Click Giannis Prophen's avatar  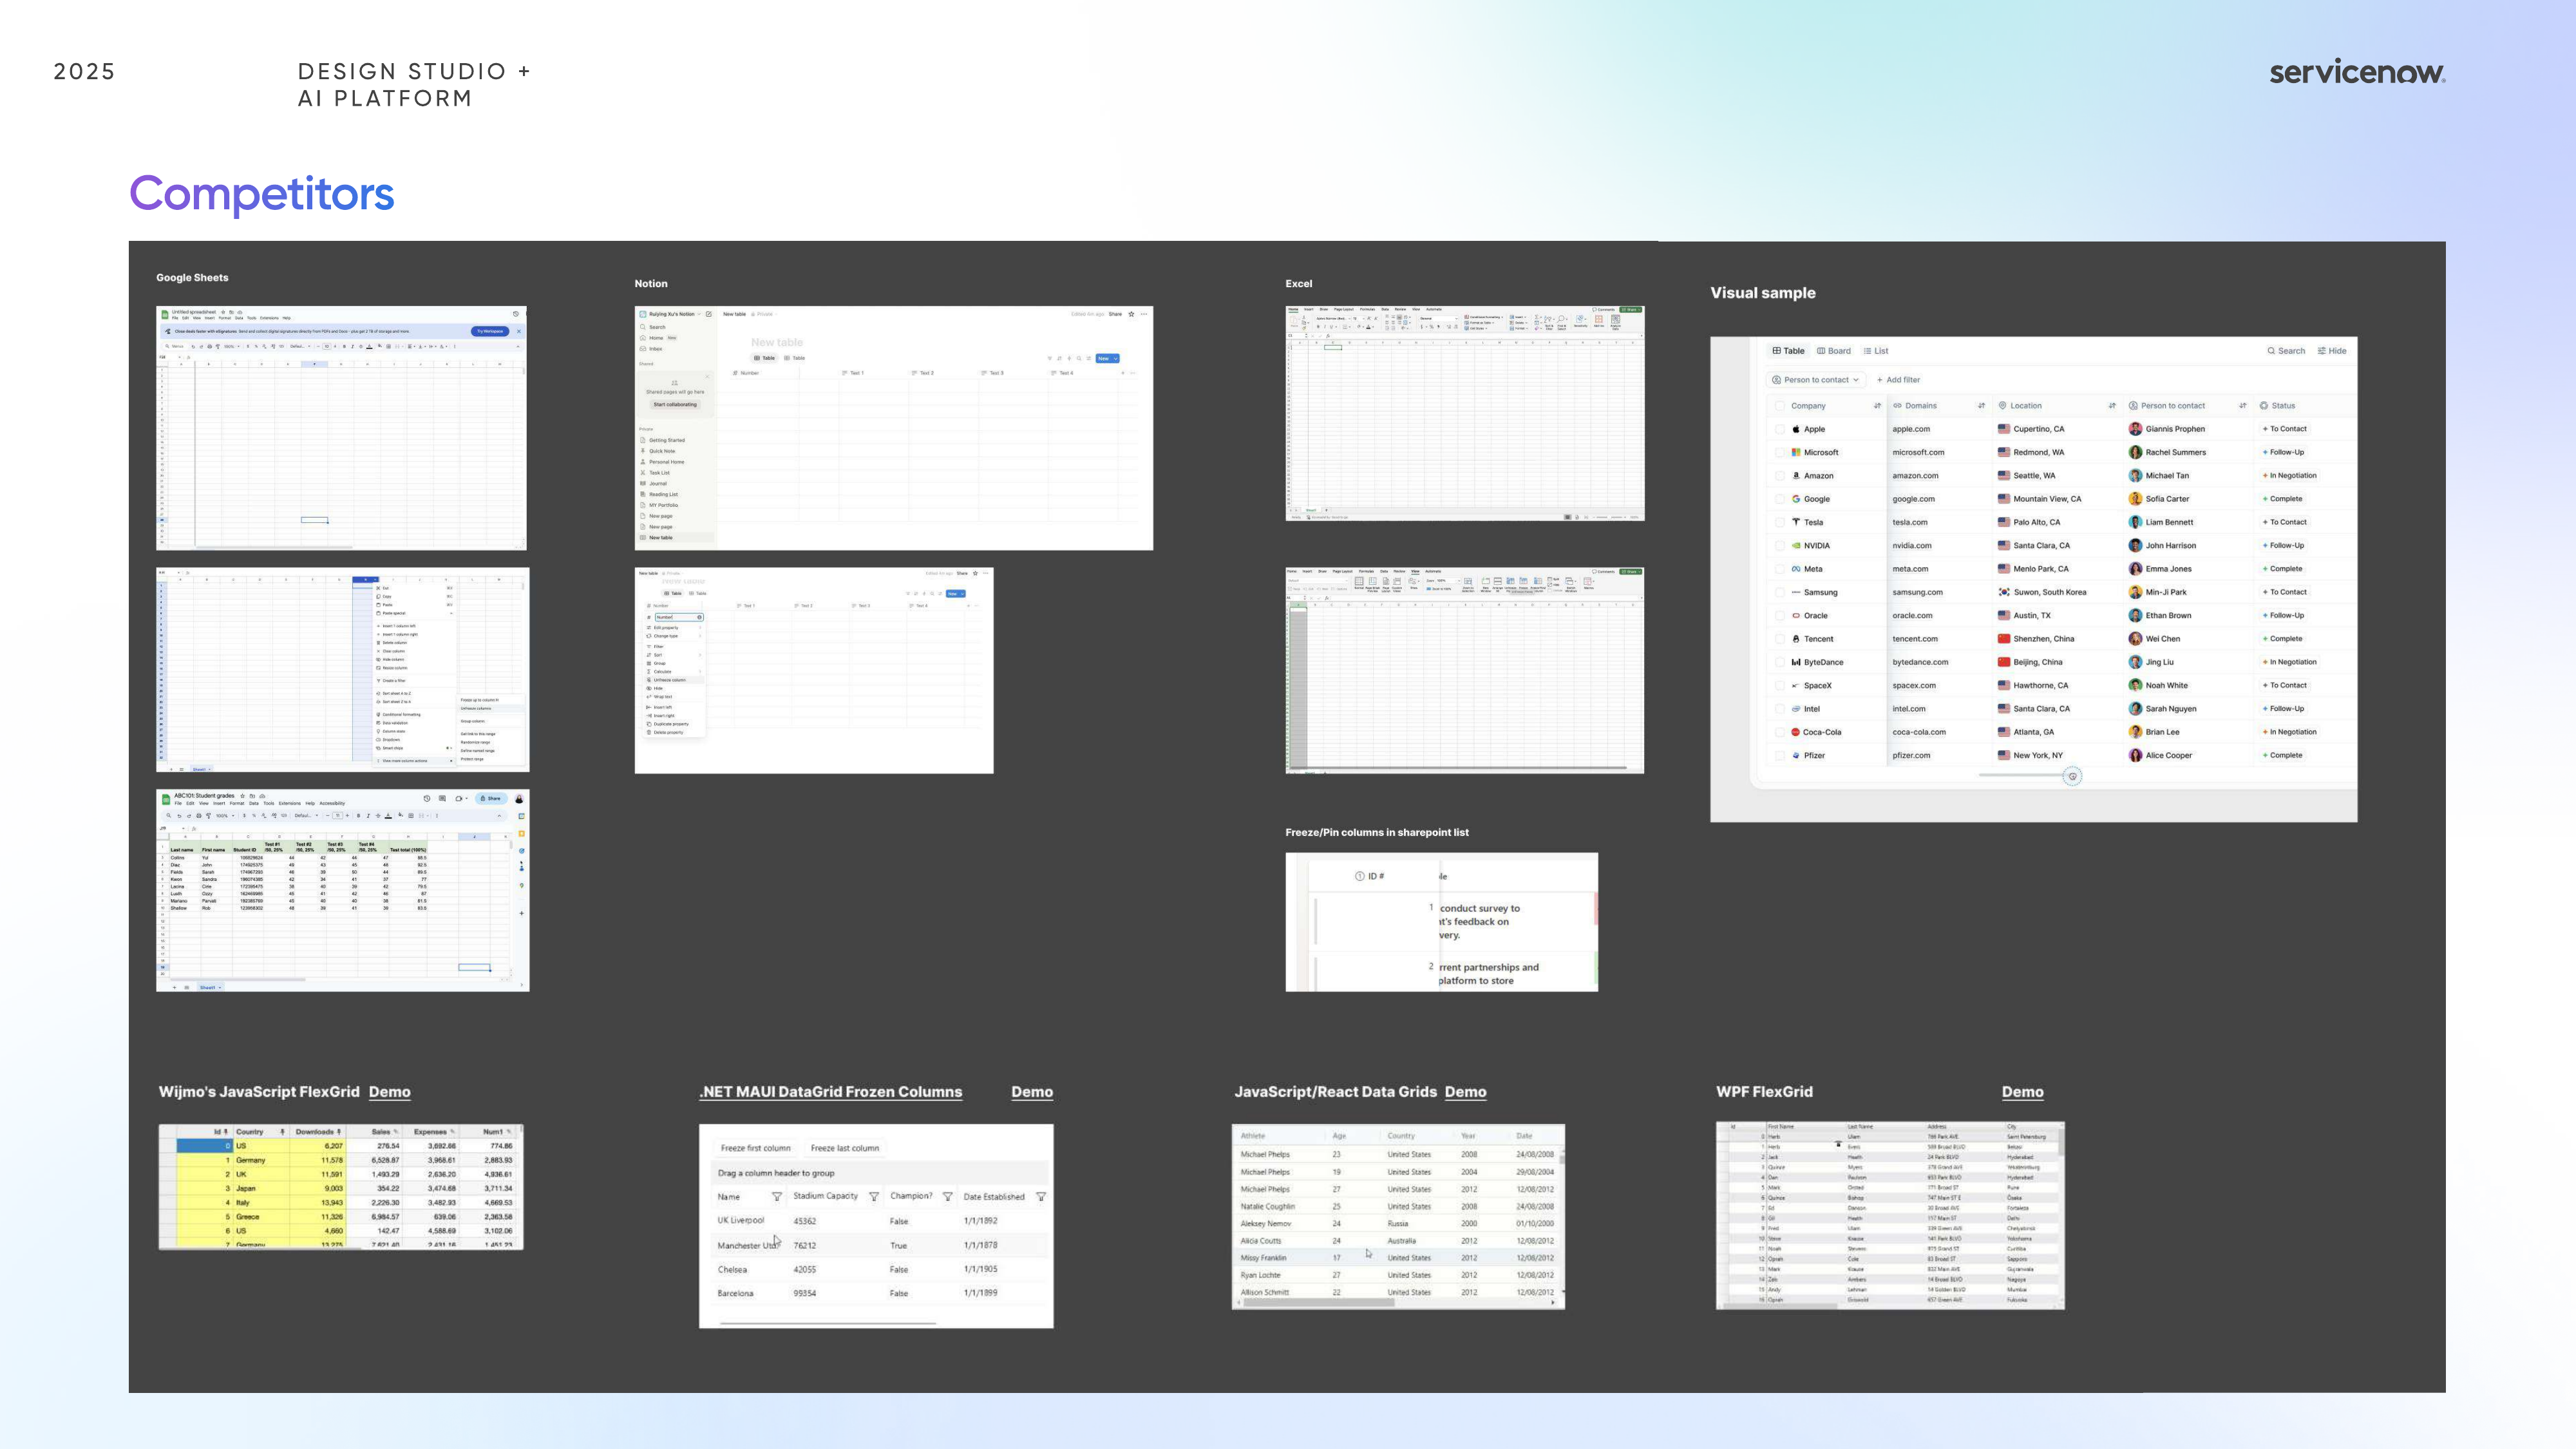pos(2135,429)
